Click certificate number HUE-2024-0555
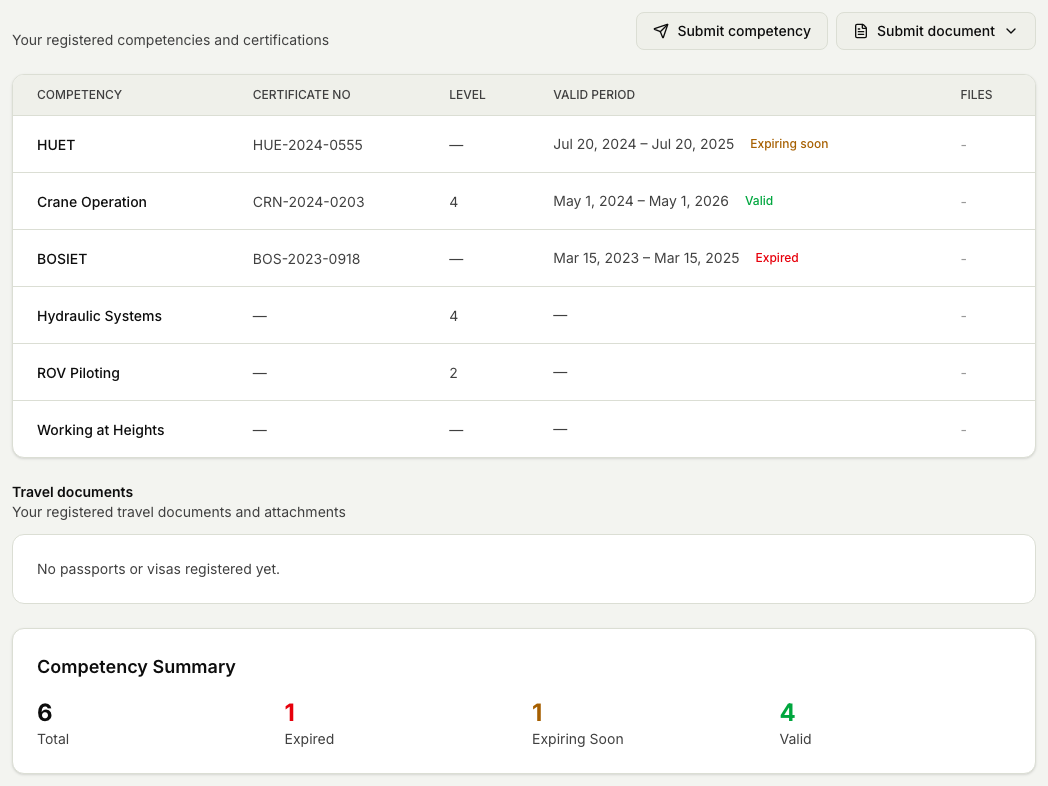Image resolution: width=1048 pixels, height=786 pixels. click(x=307, y=145)
